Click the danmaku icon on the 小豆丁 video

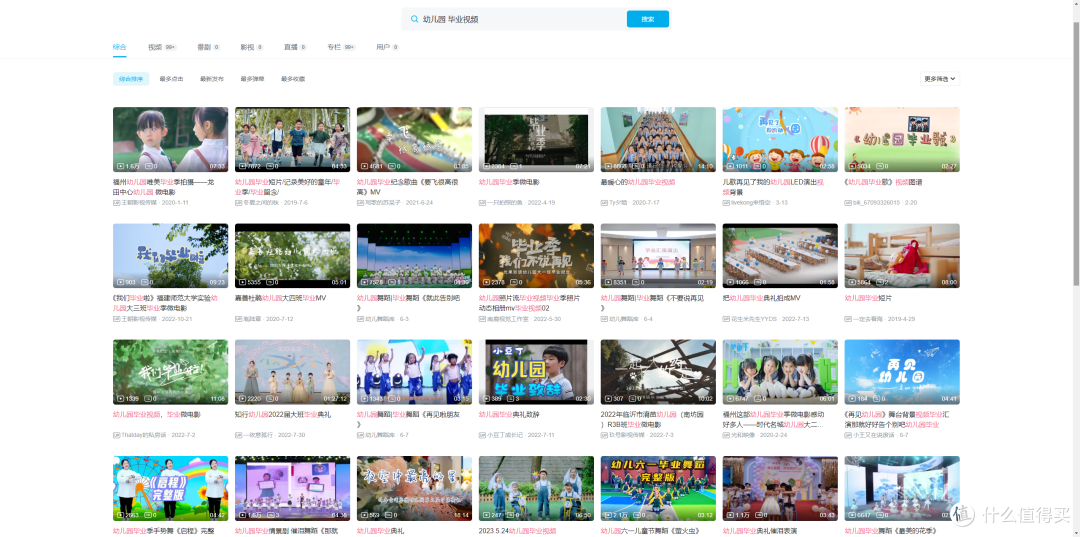pos(510,399)
